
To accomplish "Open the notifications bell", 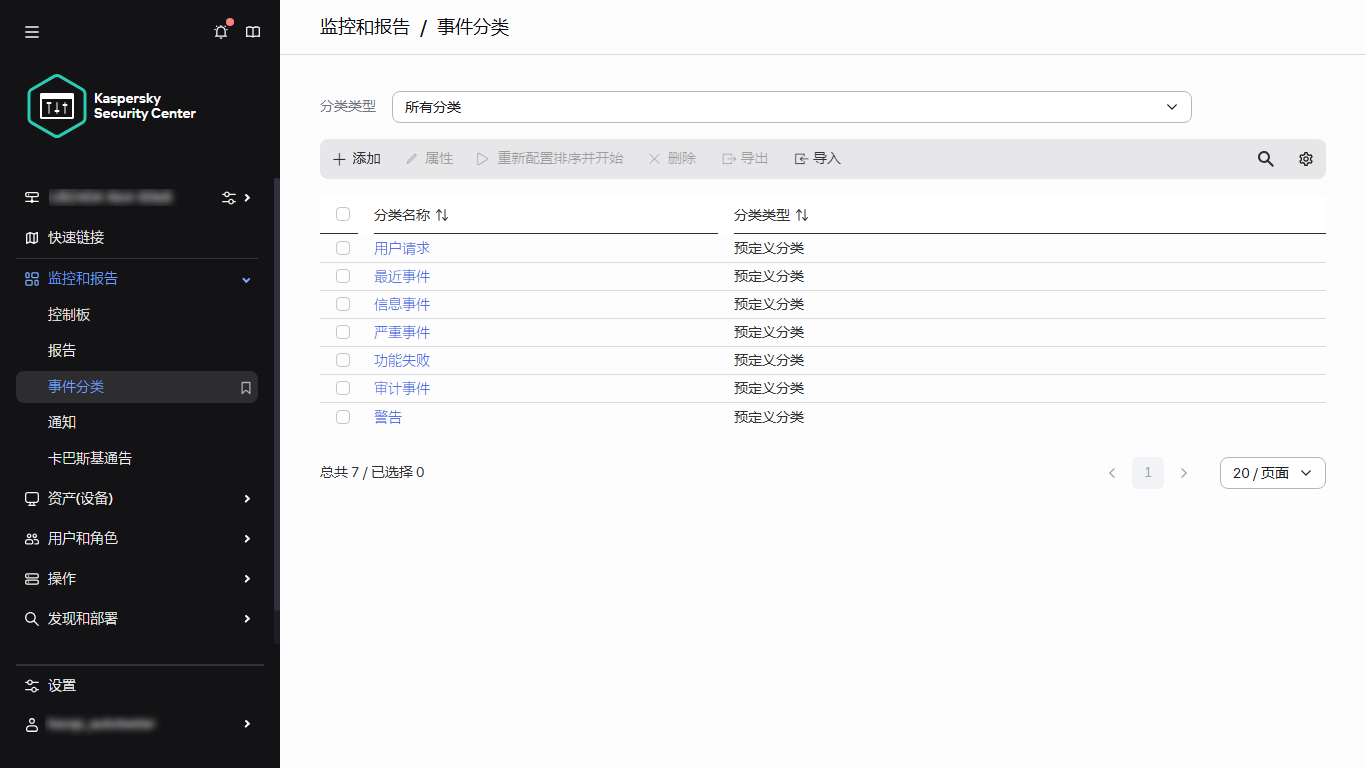I will [x=220, y=31].
